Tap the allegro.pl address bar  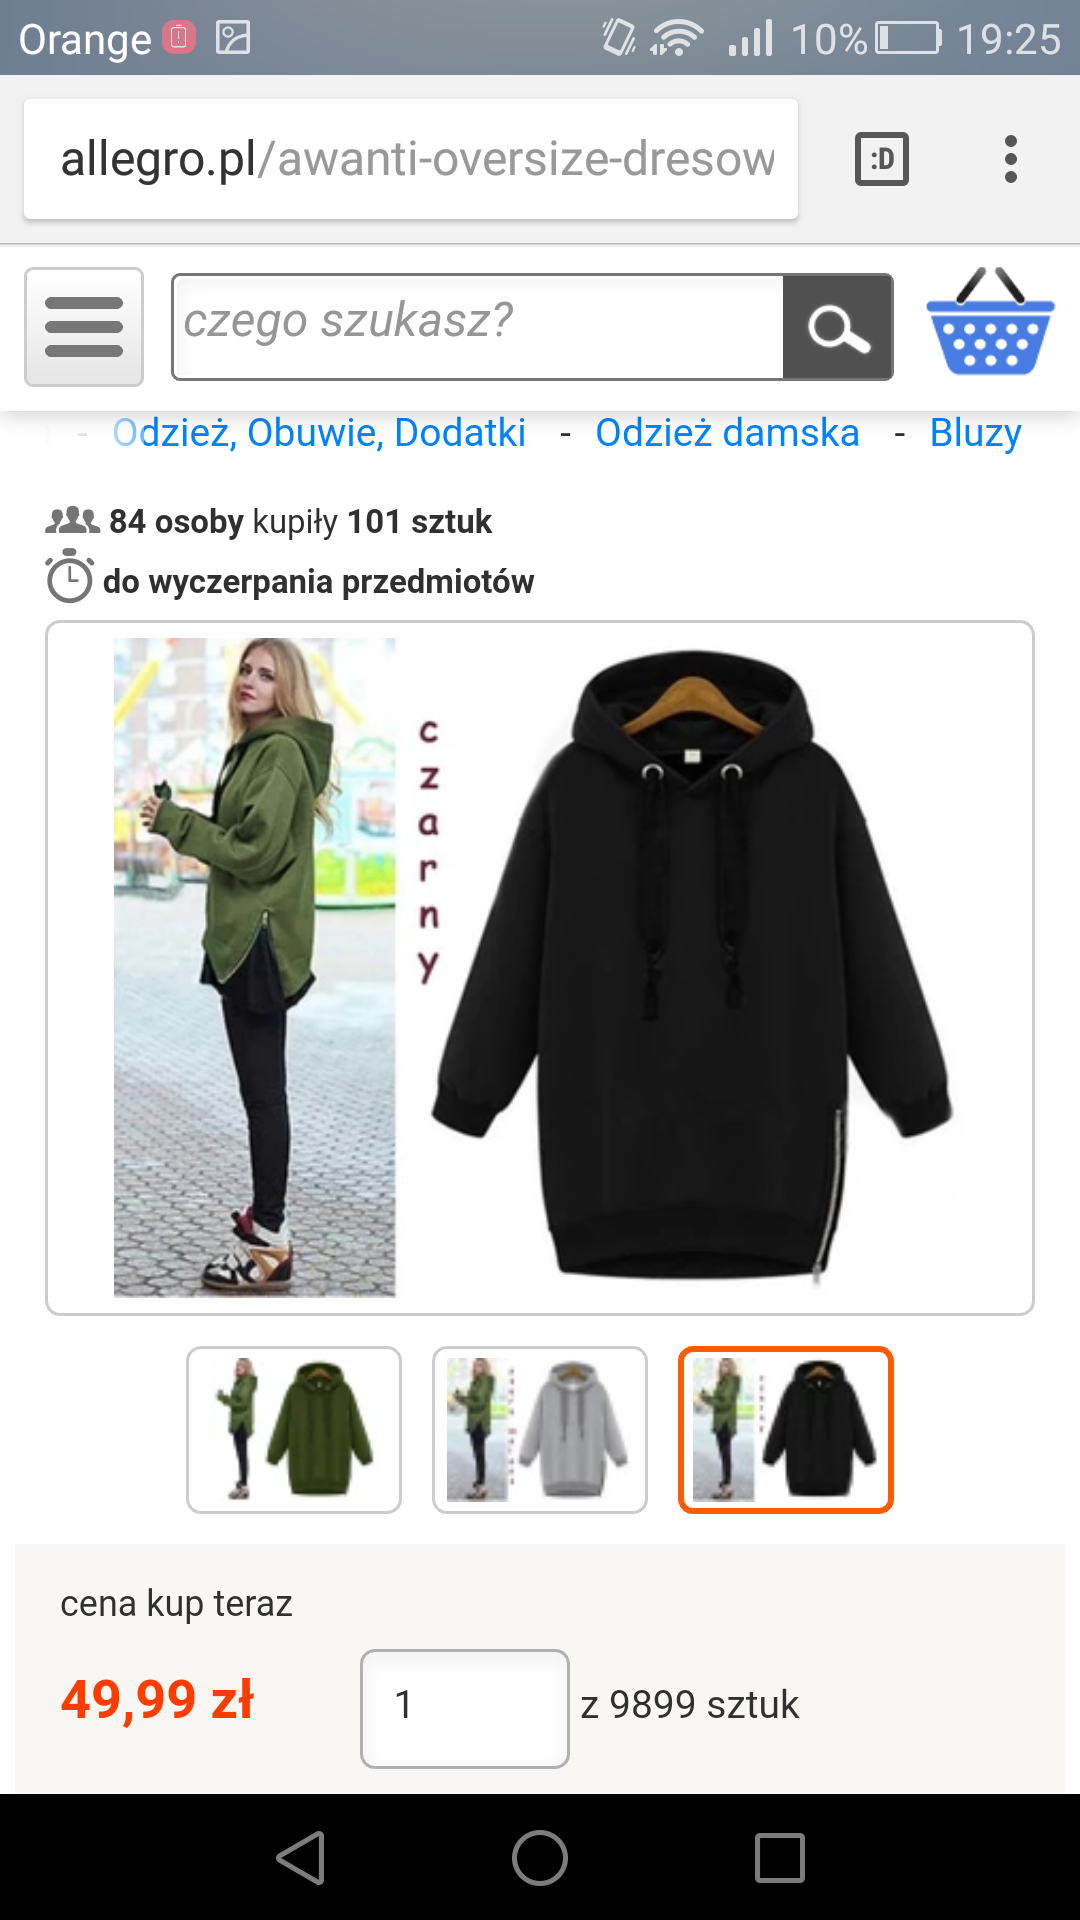click(411, 159)
